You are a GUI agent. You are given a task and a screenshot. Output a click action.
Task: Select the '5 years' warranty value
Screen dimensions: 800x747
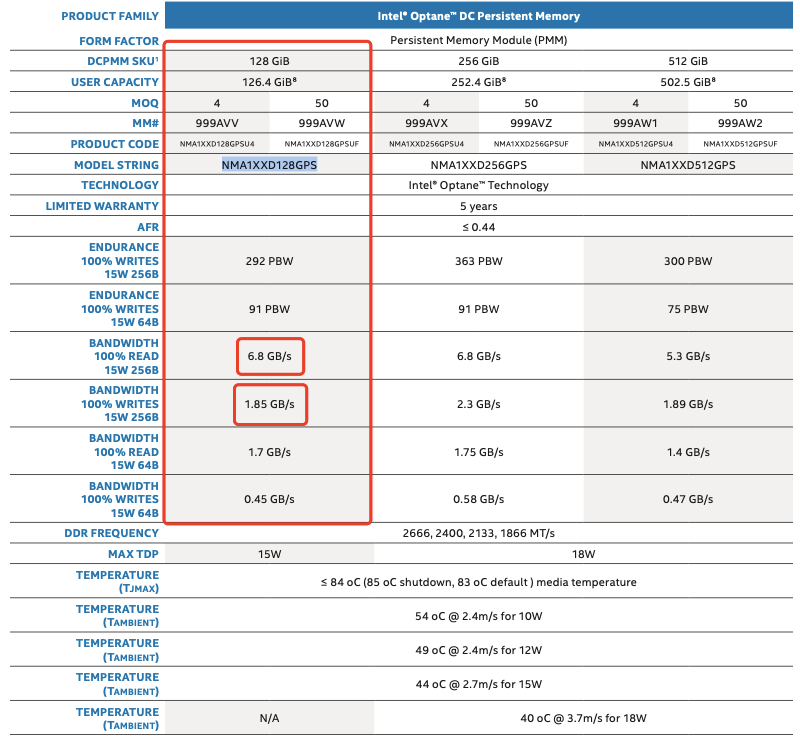click(479, 206)
